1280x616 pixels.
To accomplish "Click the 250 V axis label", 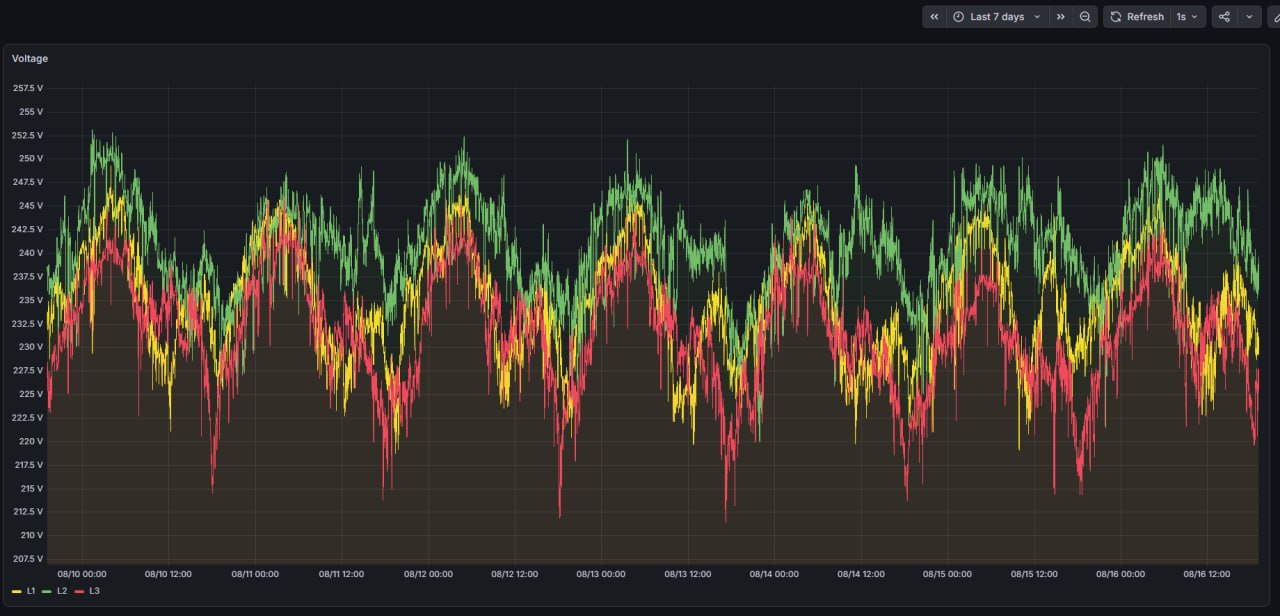I will tap(31, 158).
